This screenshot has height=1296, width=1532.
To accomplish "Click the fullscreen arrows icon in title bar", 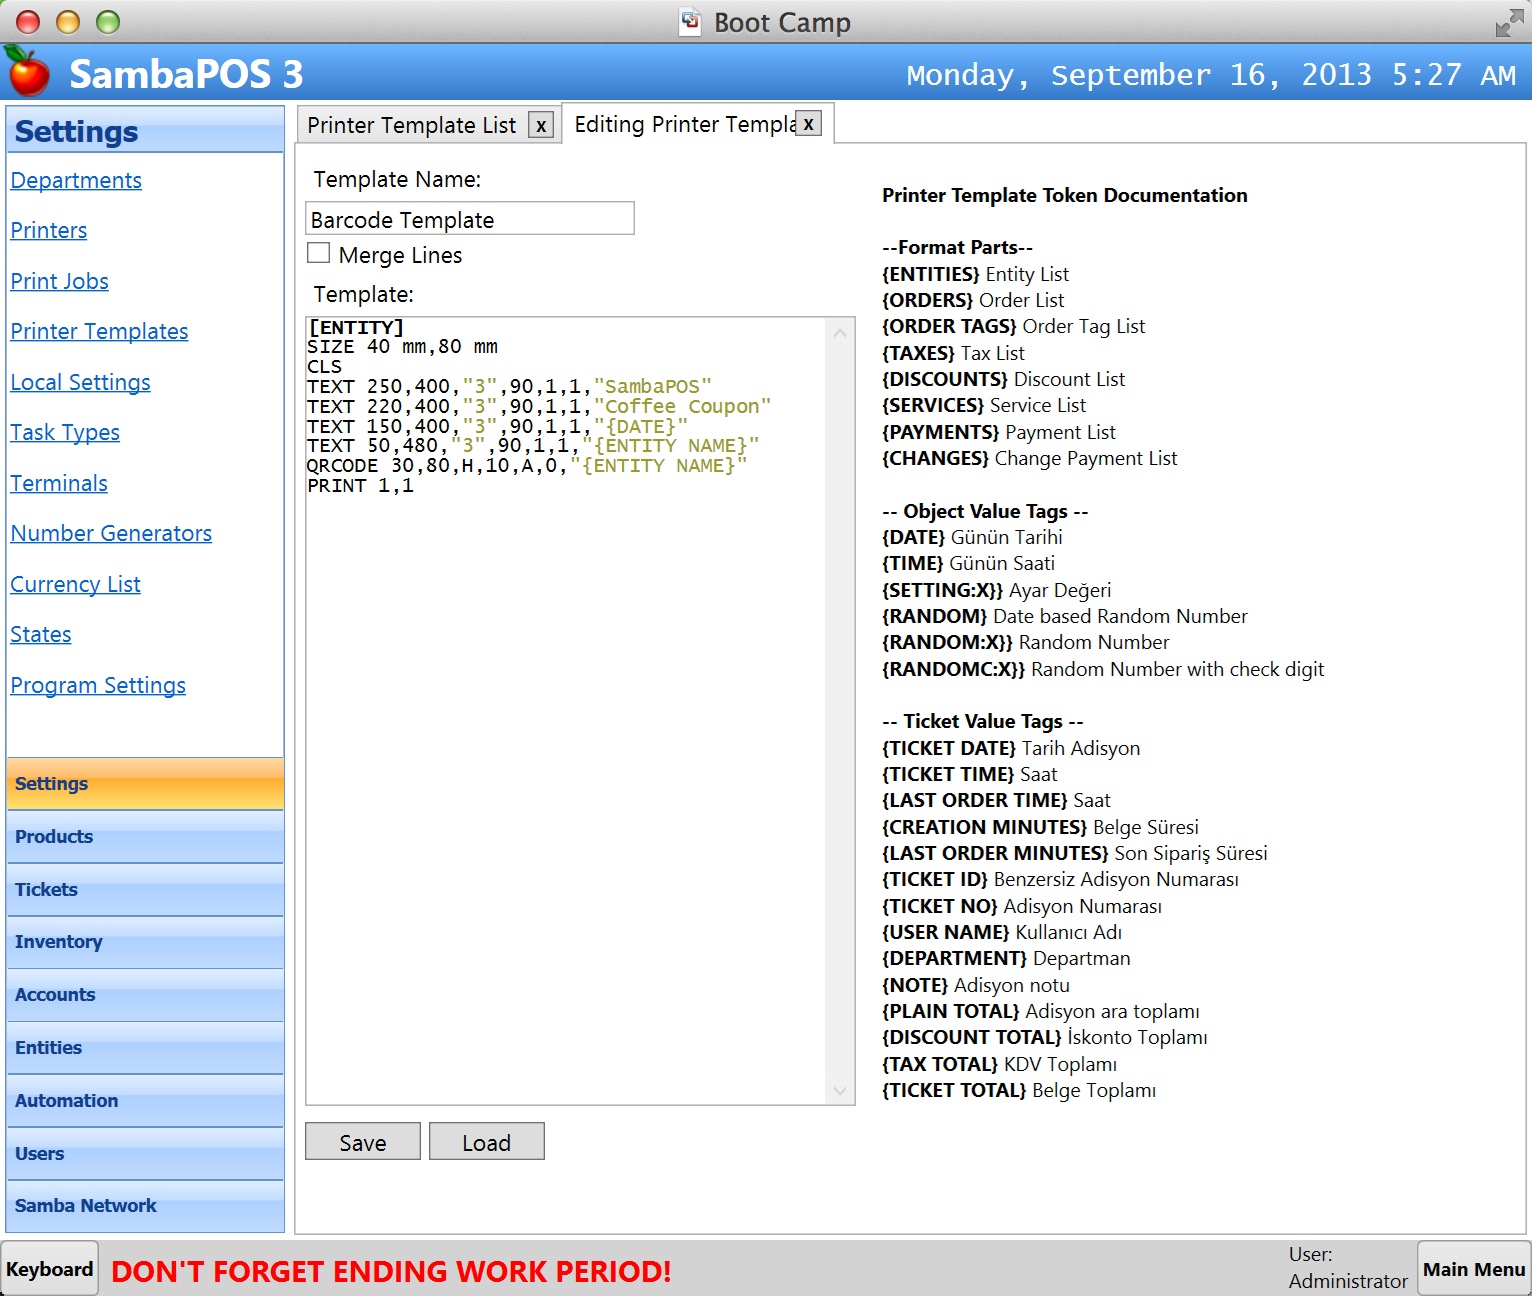I will coord(1507,23).
